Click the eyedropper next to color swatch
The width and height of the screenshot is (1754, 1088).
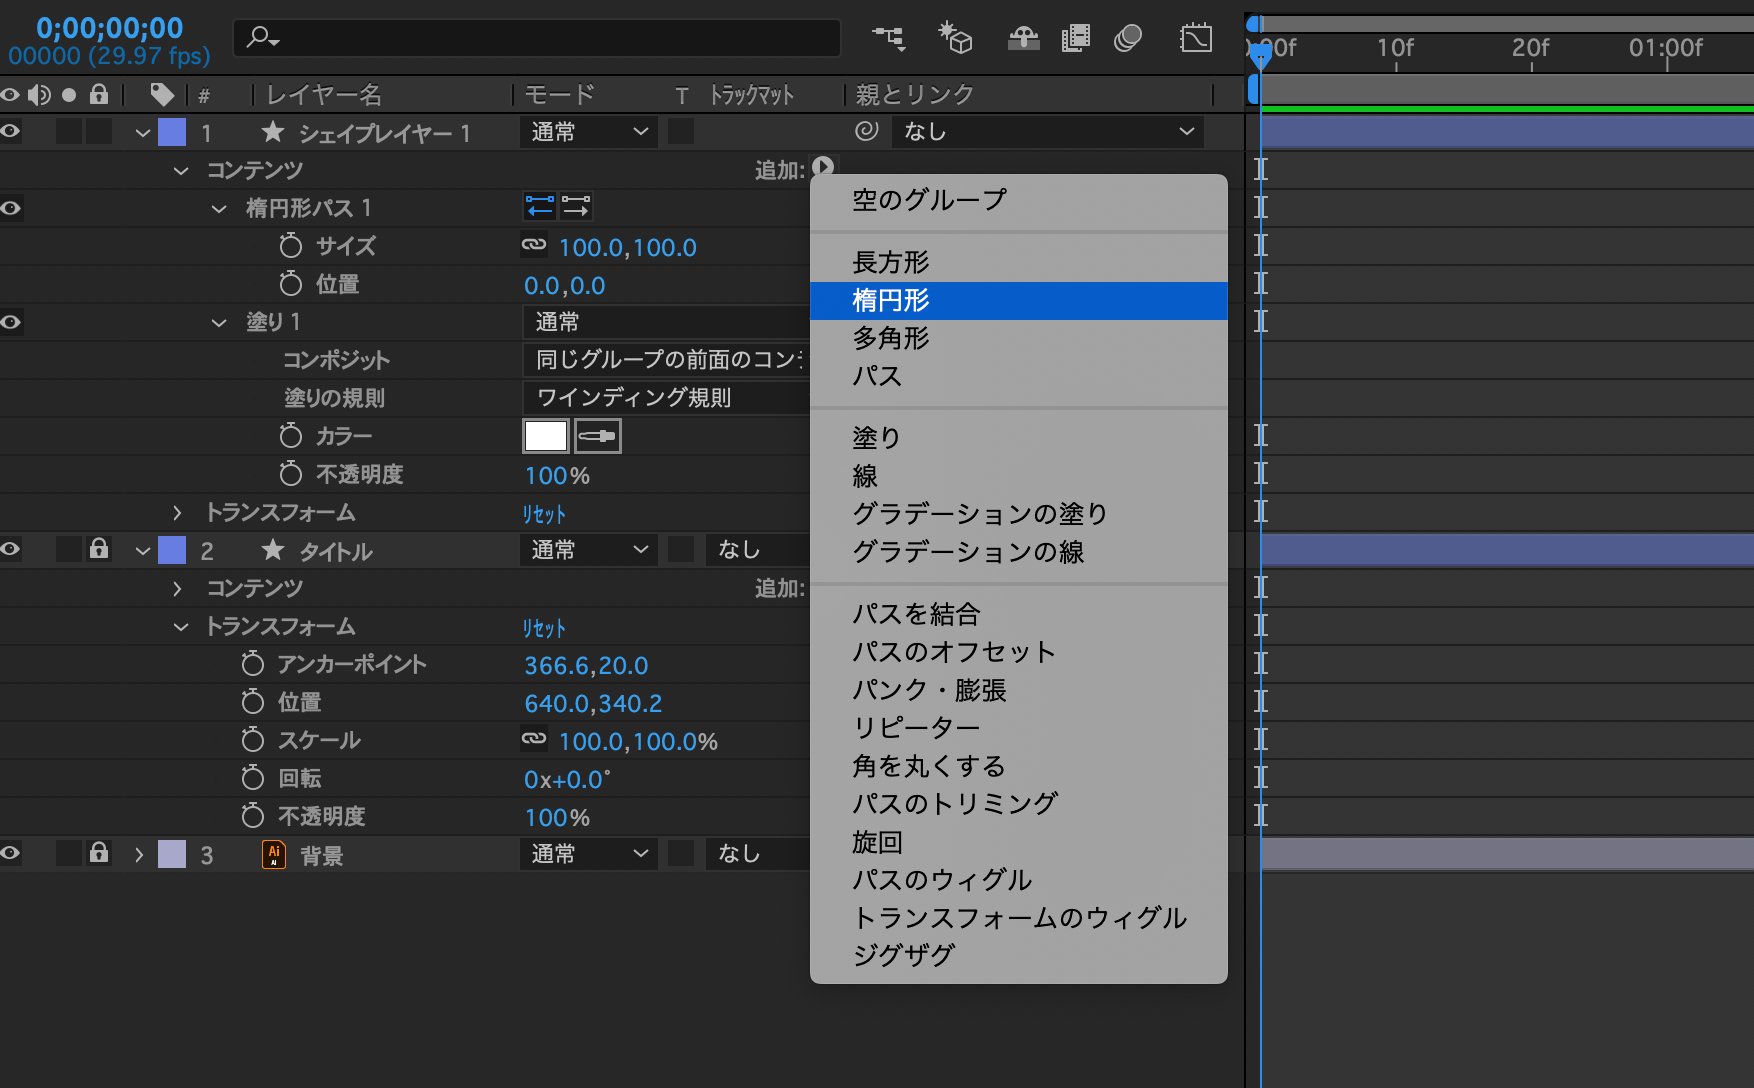tap(598, 436)
